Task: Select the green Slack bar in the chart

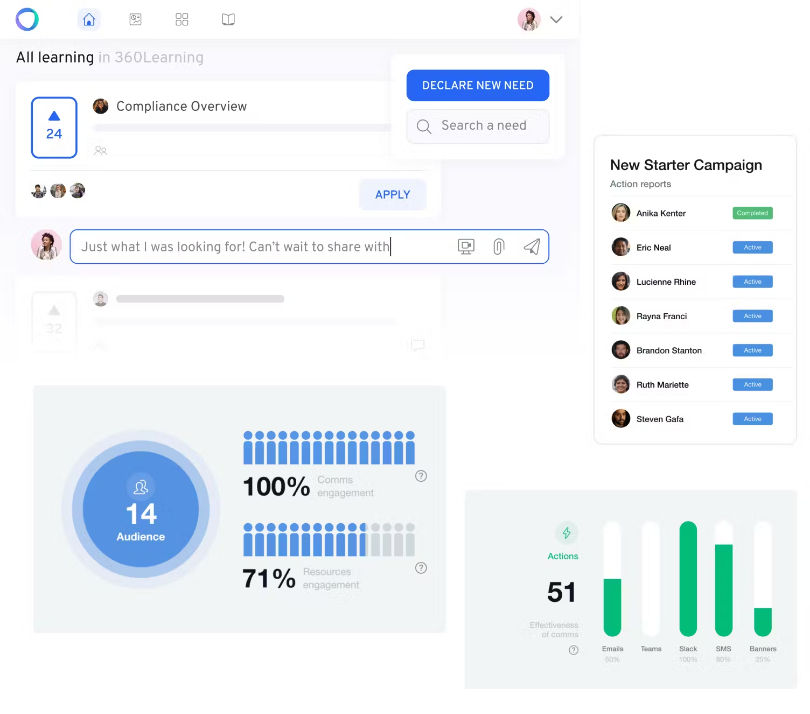Action: tap(687, 580)
